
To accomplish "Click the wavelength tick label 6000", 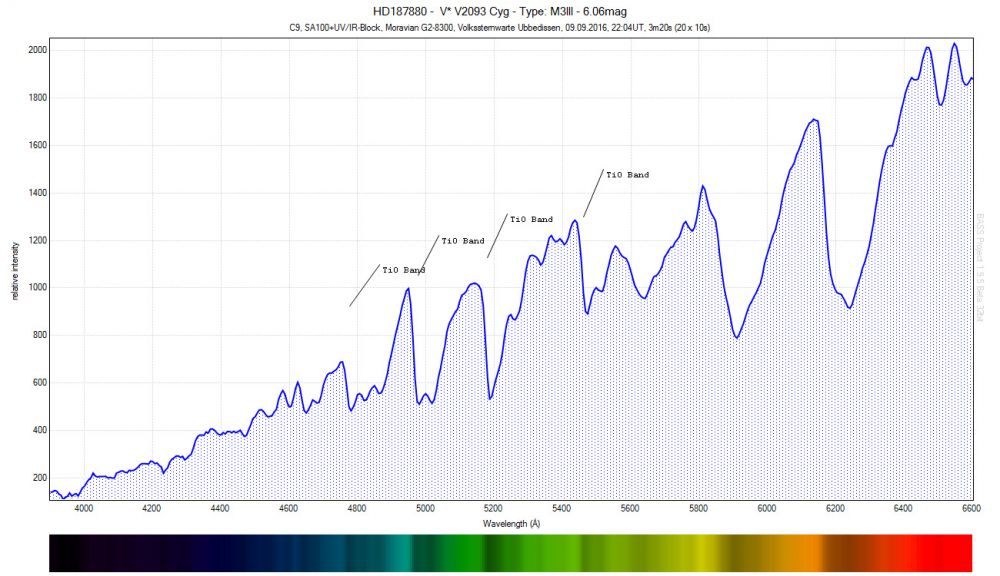I will pyautogui.click(x=767, y=508).
